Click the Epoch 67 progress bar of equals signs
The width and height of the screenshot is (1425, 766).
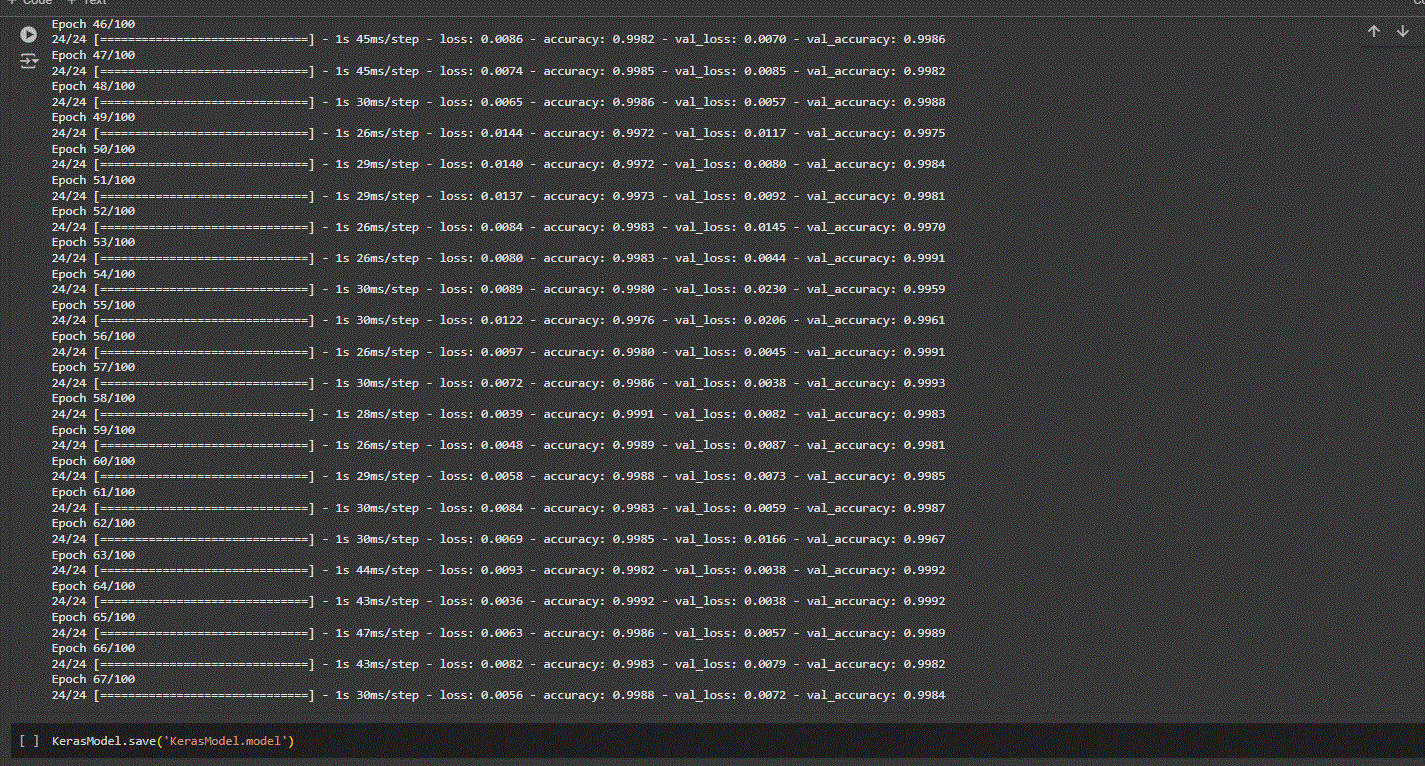point(204,695)
